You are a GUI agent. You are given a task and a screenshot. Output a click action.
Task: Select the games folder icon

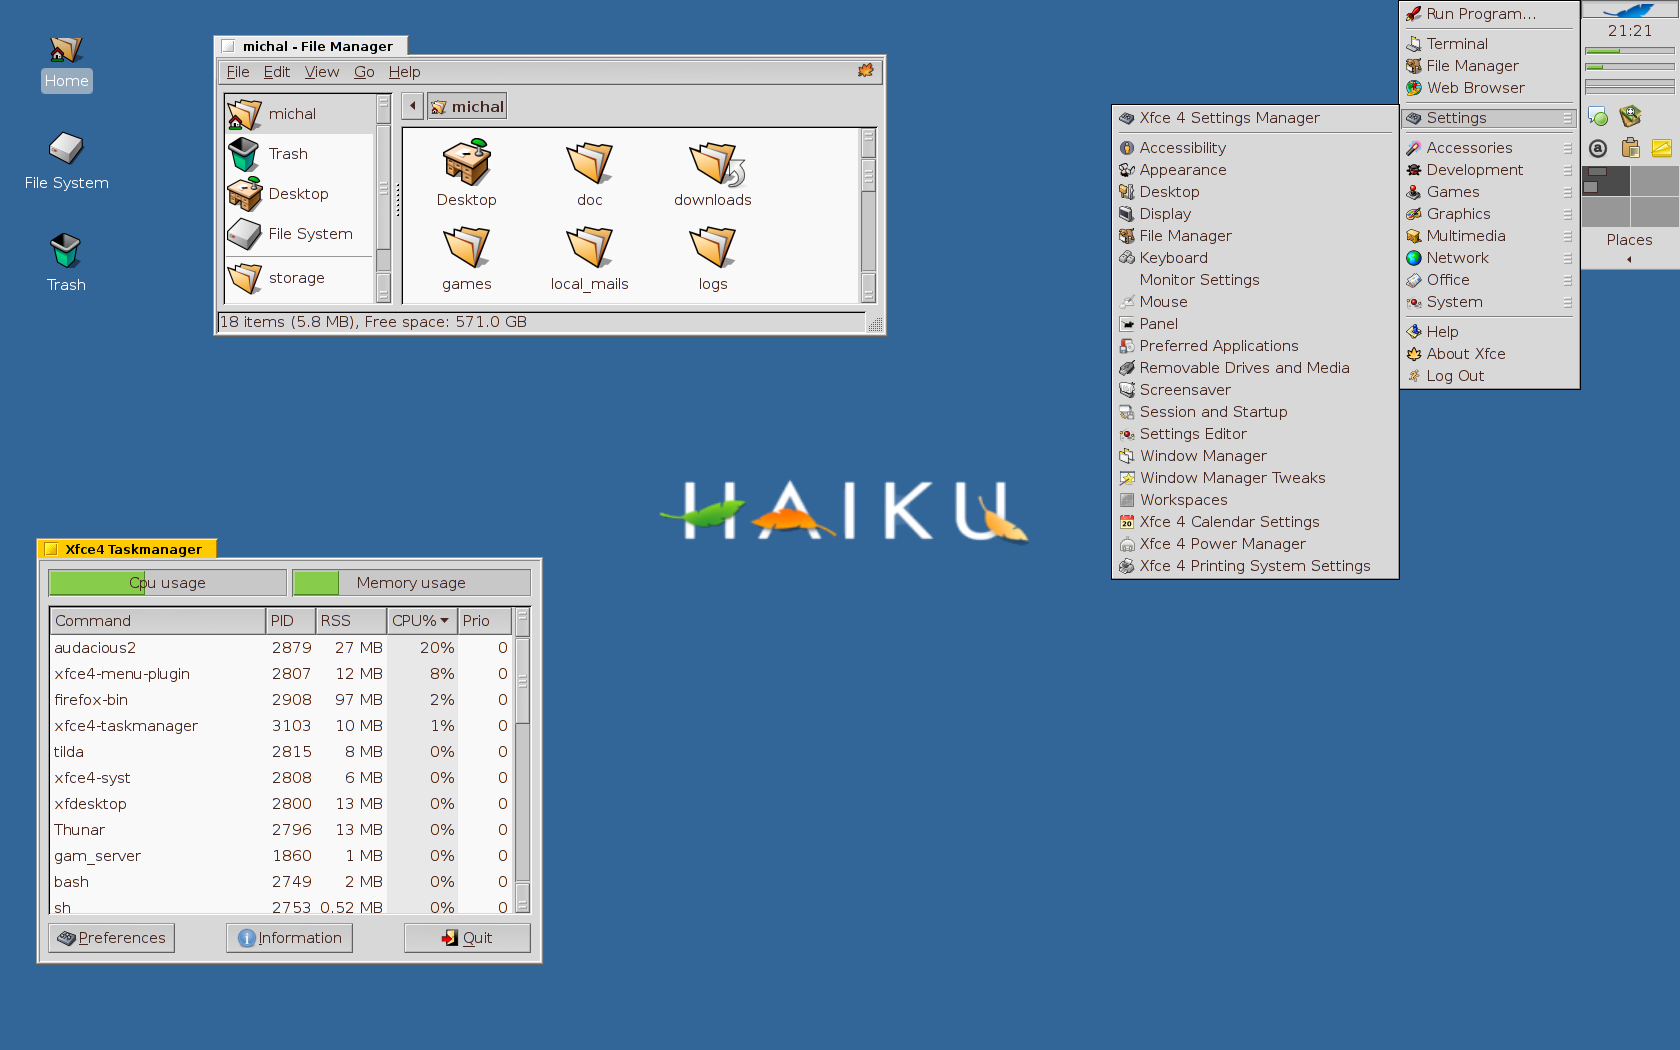pos(466,258)
